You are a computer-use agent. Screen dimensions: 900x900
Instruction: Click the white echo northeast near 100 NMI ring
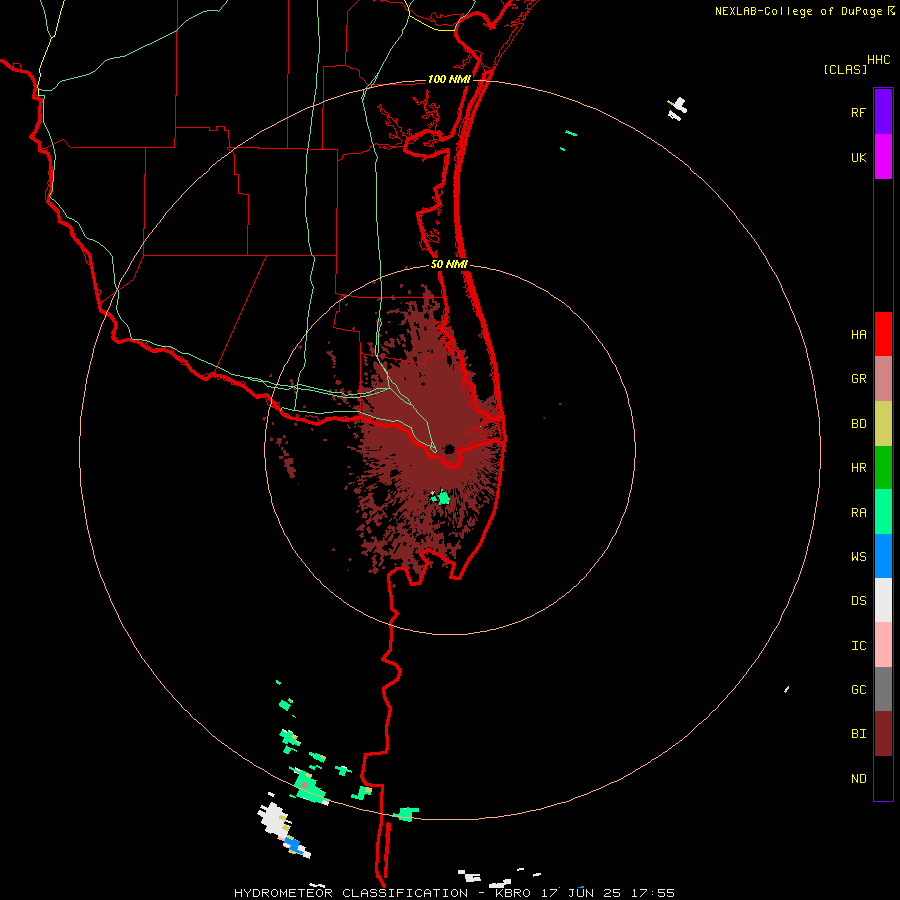(678, 108)
